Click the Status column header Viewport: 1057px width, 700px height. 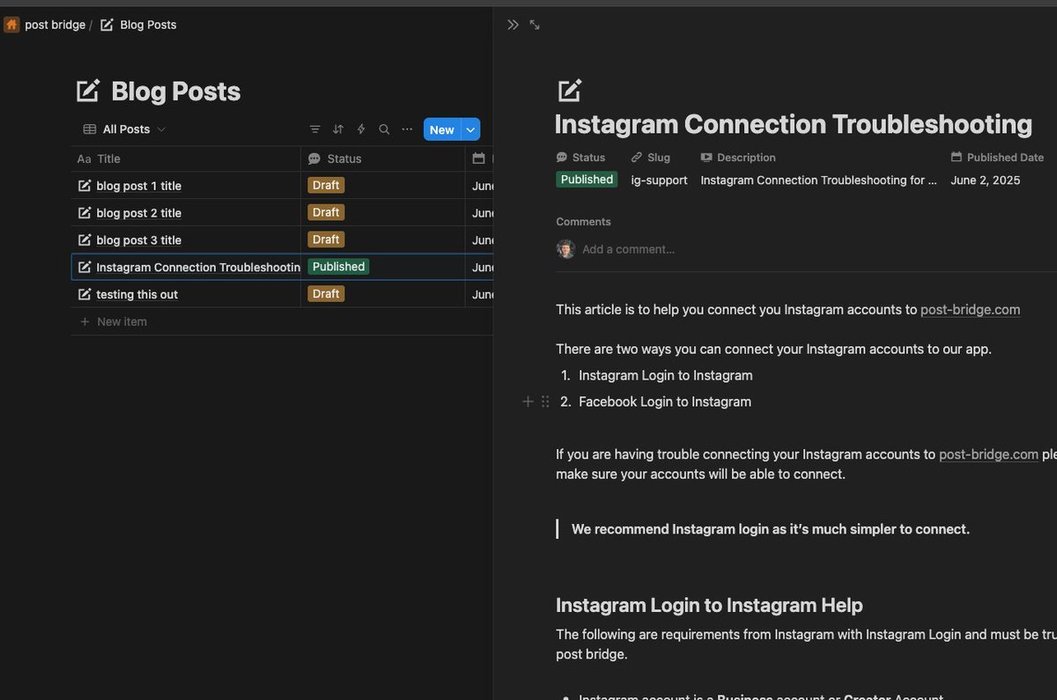click(x=343, y=159)
